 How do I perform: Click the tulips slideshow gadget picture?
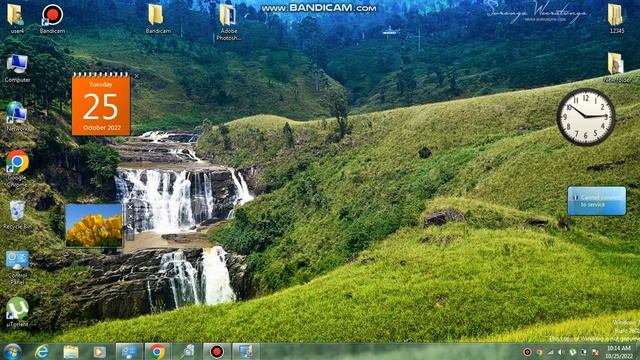point(94,225)
